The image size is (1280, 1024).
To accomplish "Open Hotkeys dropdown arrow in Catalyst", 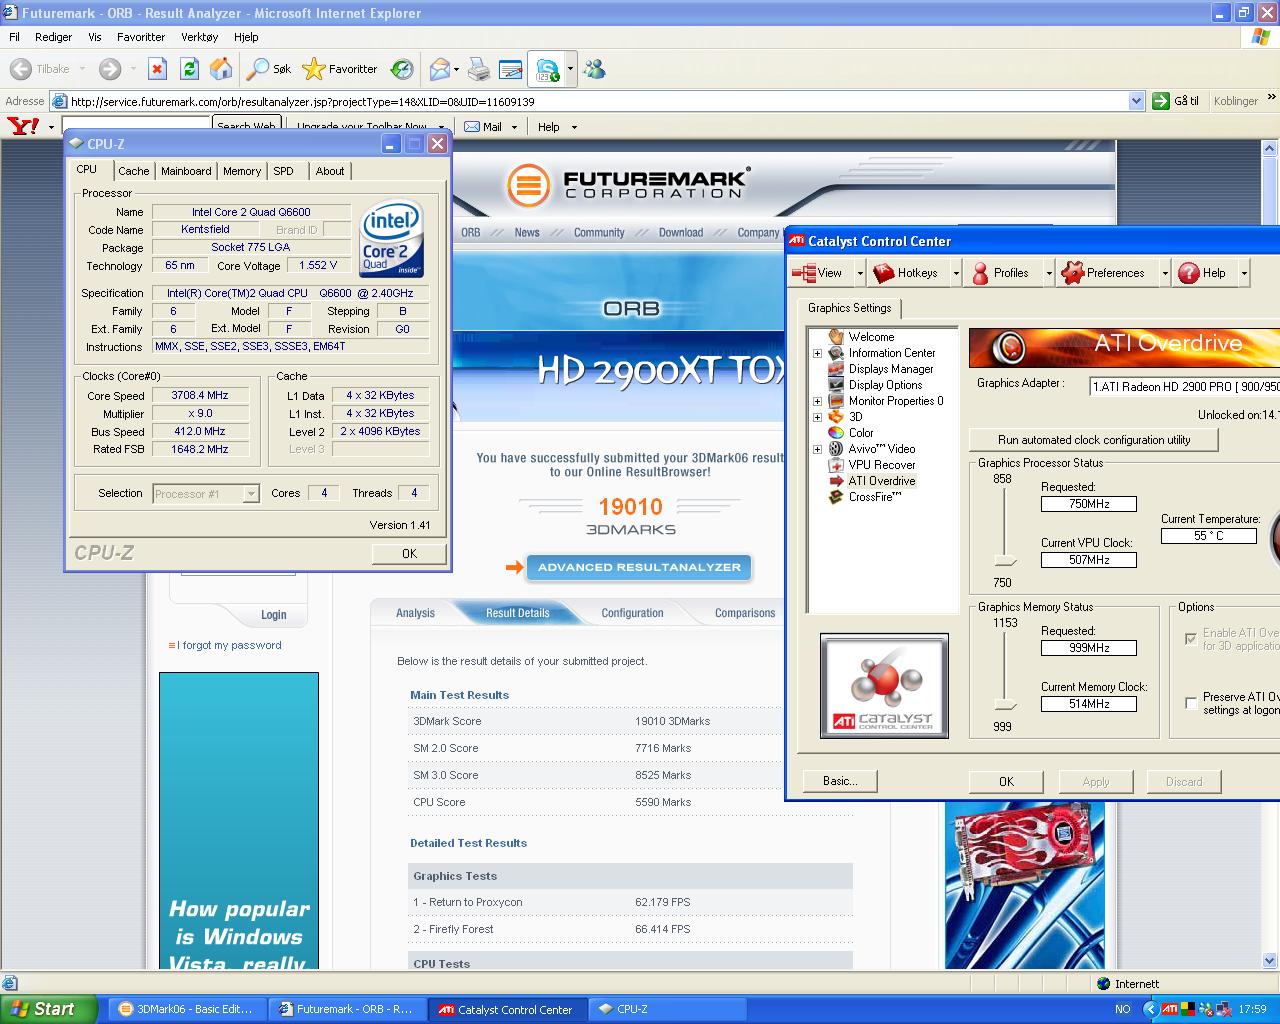I will pyautogui.click(x=956, y=273).
